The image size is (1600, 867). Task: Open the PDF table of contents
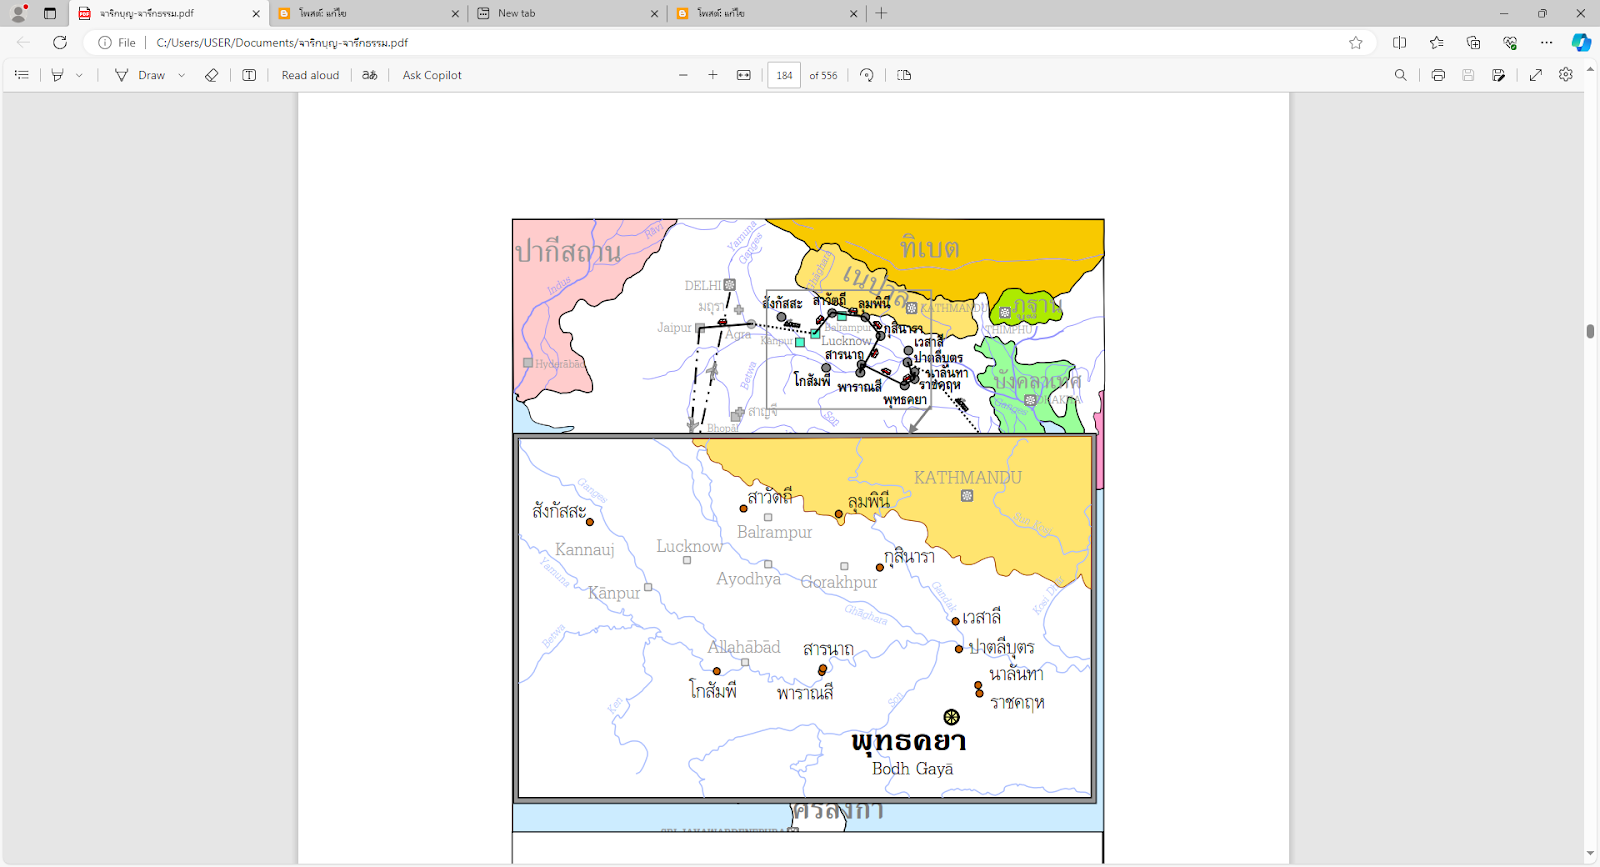[x=22, y=75]
